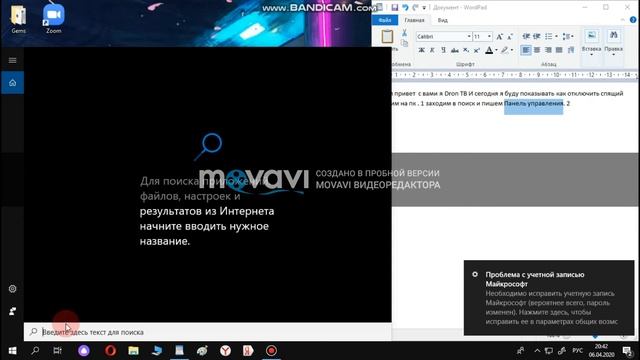Increase paragraph indent
This screenshot has height=360, width=640.
[537, 36]
